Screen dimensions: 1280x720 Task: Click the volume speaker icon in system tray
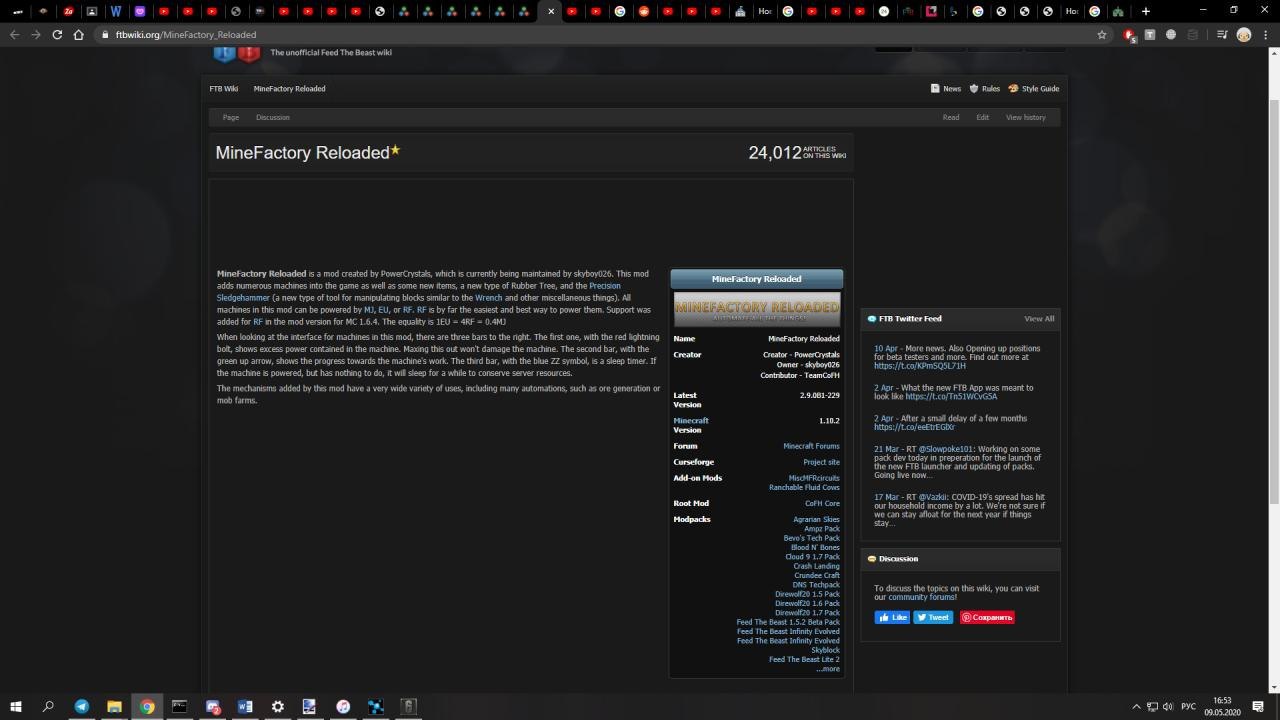click(x=1167, y=706)
